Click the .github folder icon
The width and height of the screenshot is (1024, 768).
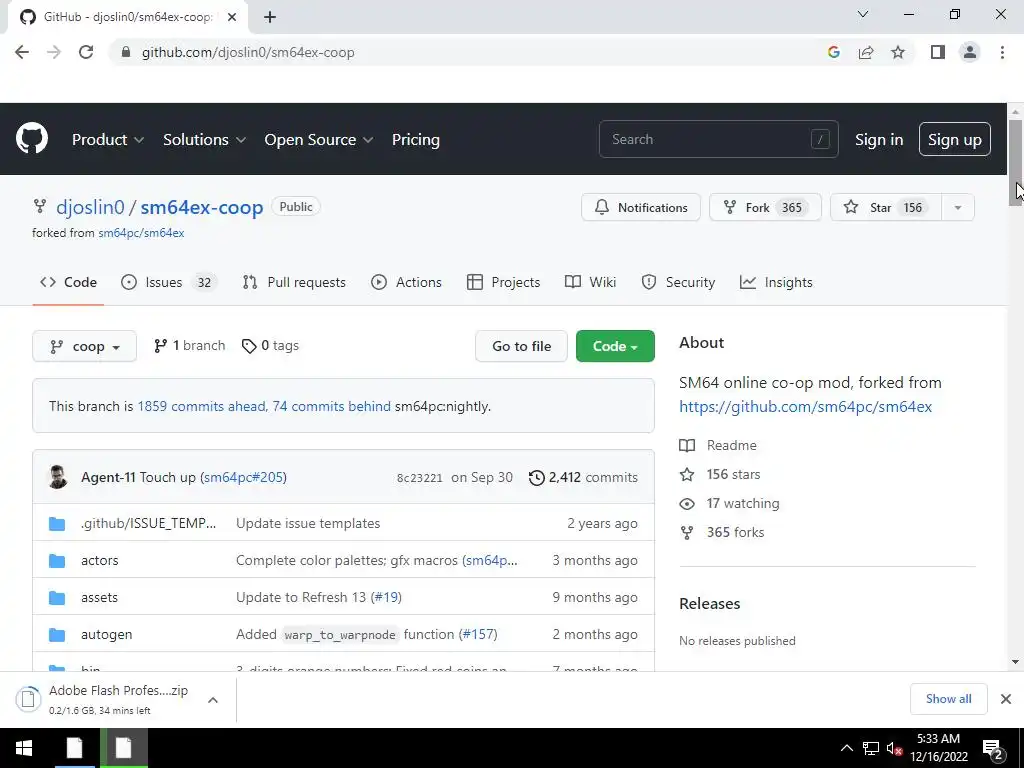57,524
